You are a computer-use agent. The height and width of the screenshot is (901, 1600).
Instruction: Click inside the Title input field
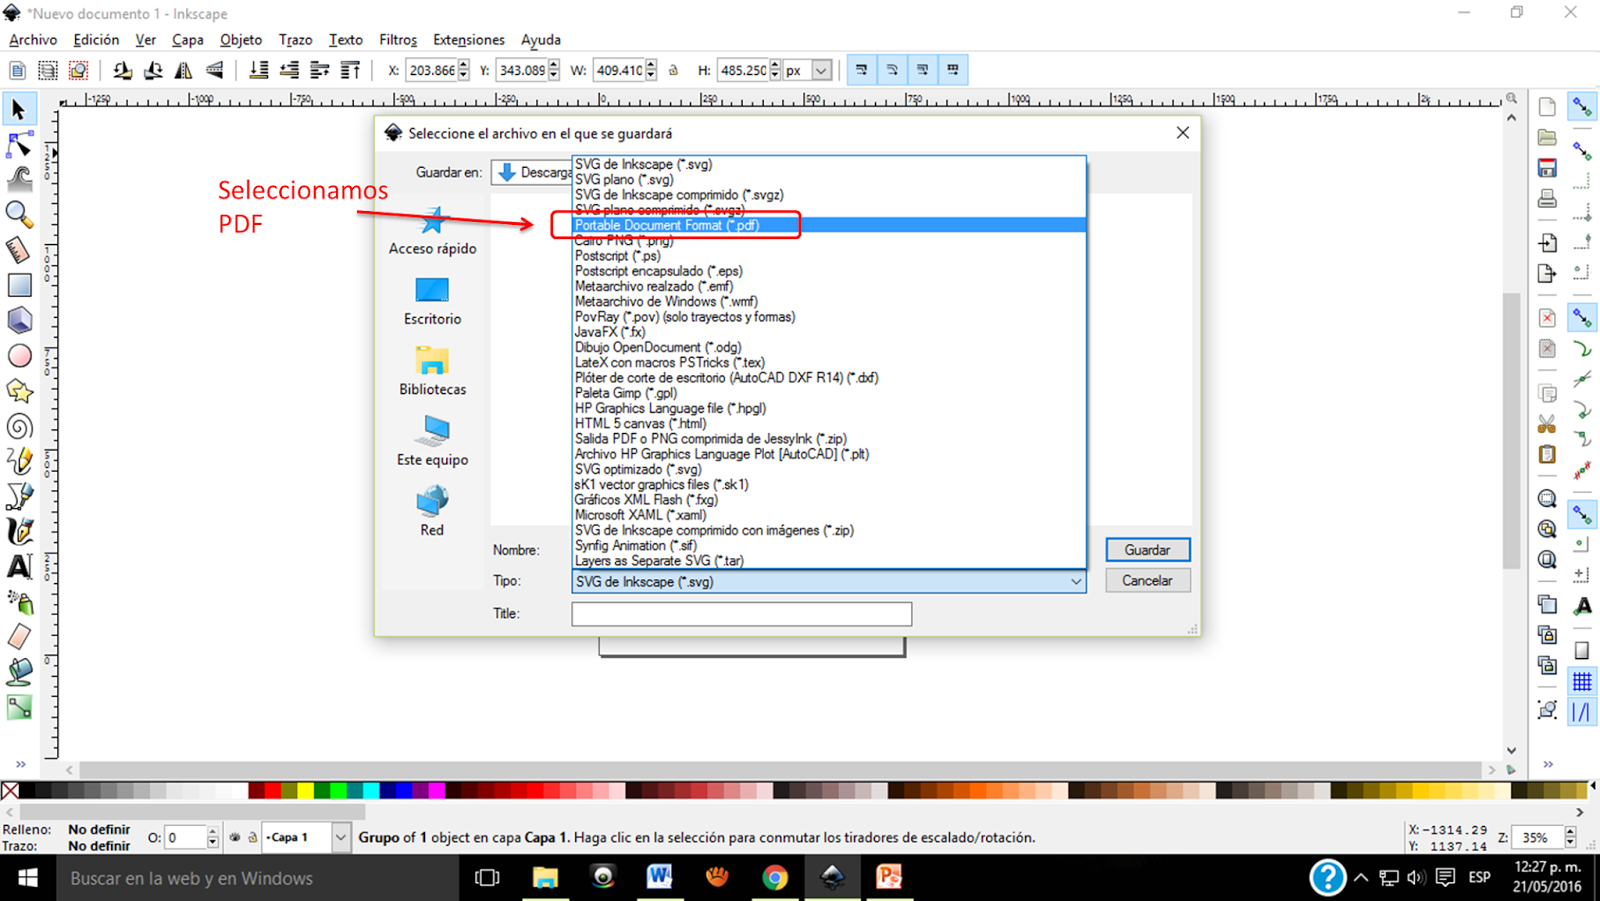pos(740,613)
